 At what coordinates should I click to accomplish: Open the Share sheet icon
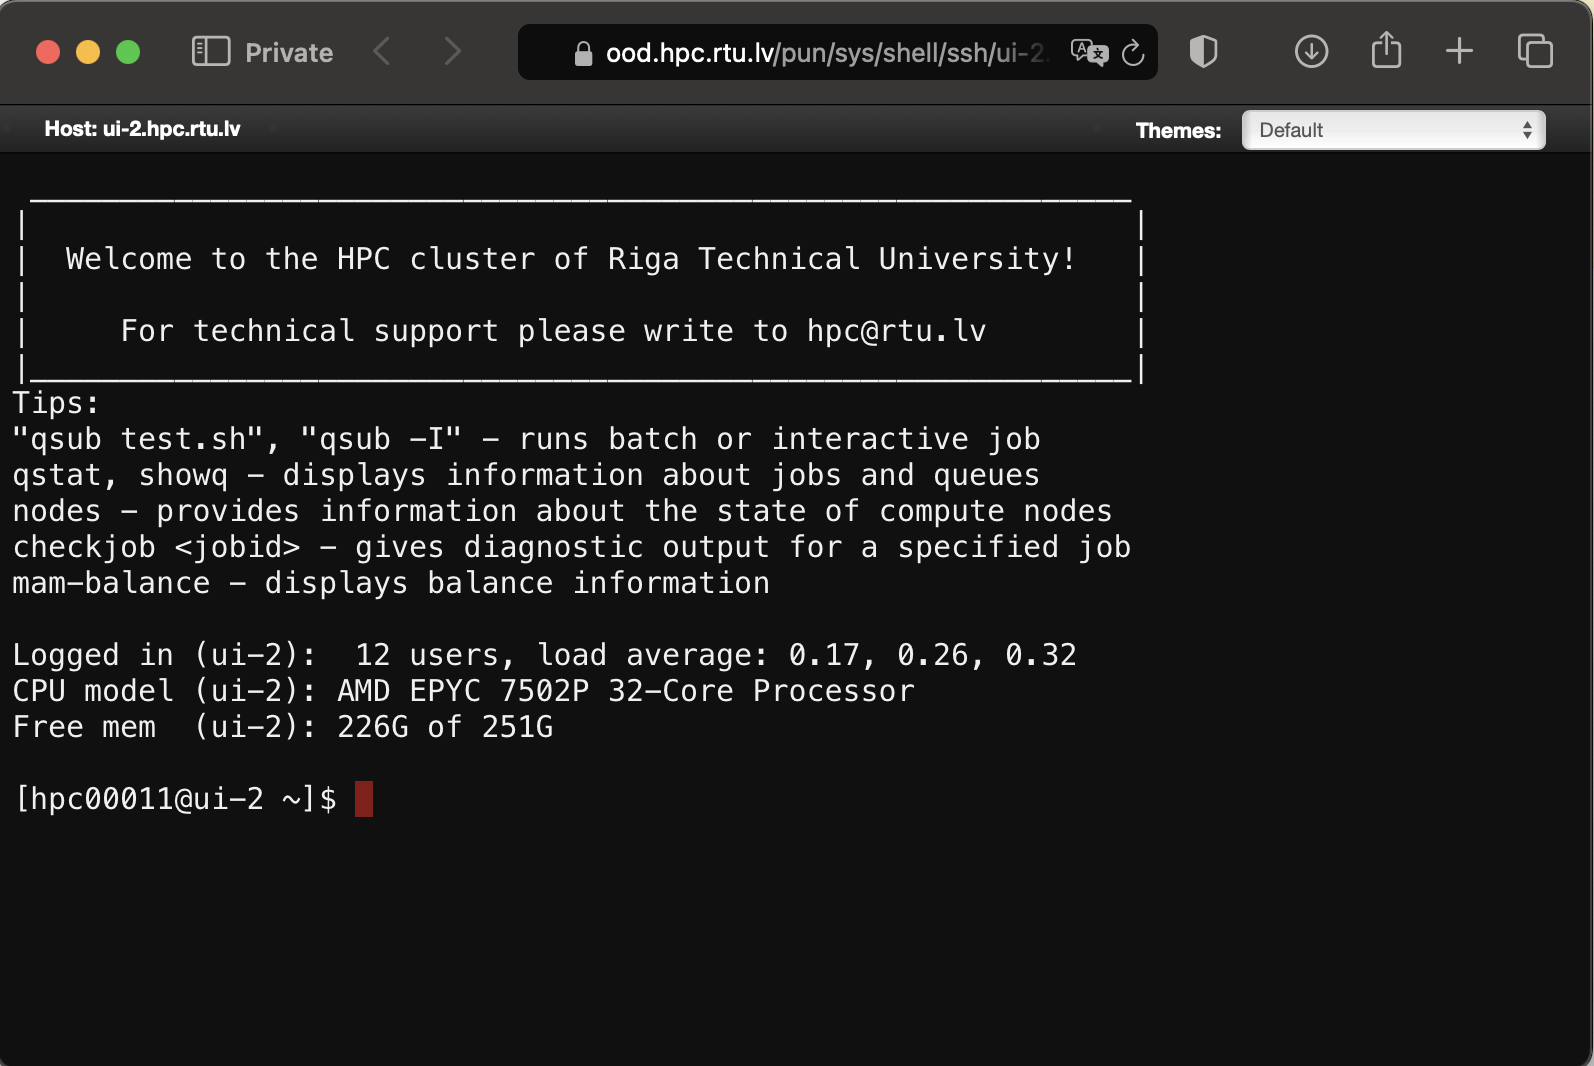point(1386,50)
